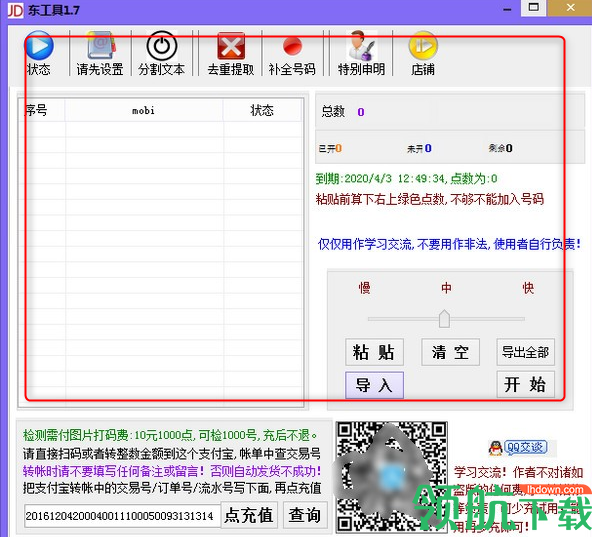The image size is (592, 537).
Task: Click the 去重提取 red X icon
Action: (x=231, y=46)
